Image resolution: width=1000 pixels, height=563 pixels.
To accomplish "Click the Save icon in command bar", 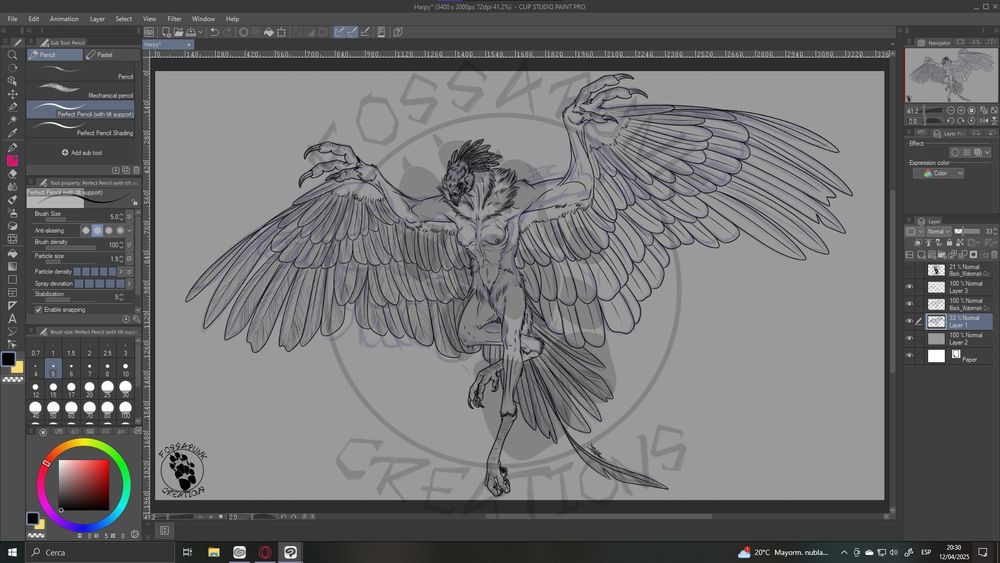I will click(190, 32).
